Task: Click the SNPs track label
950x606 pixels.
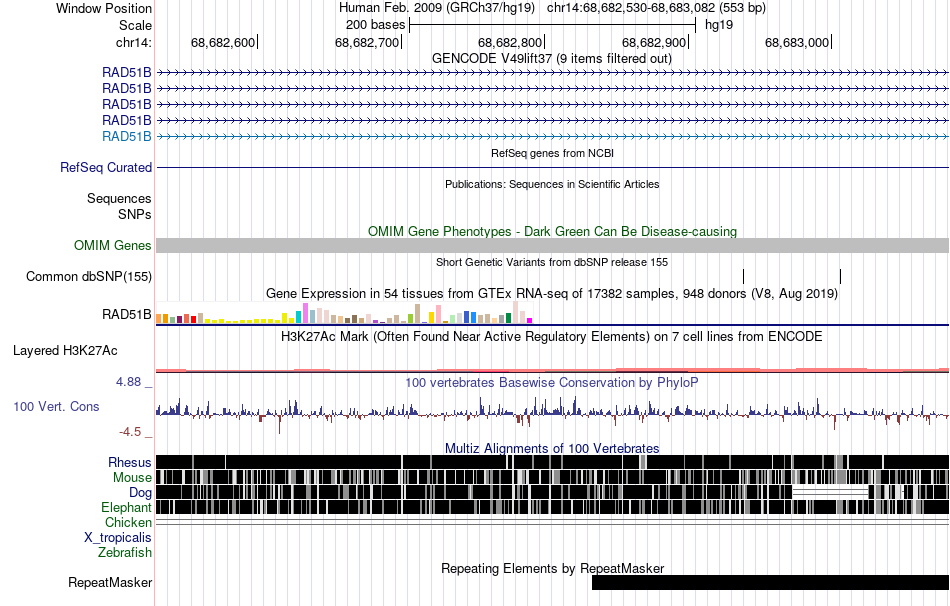Action: tap(135, 215)
